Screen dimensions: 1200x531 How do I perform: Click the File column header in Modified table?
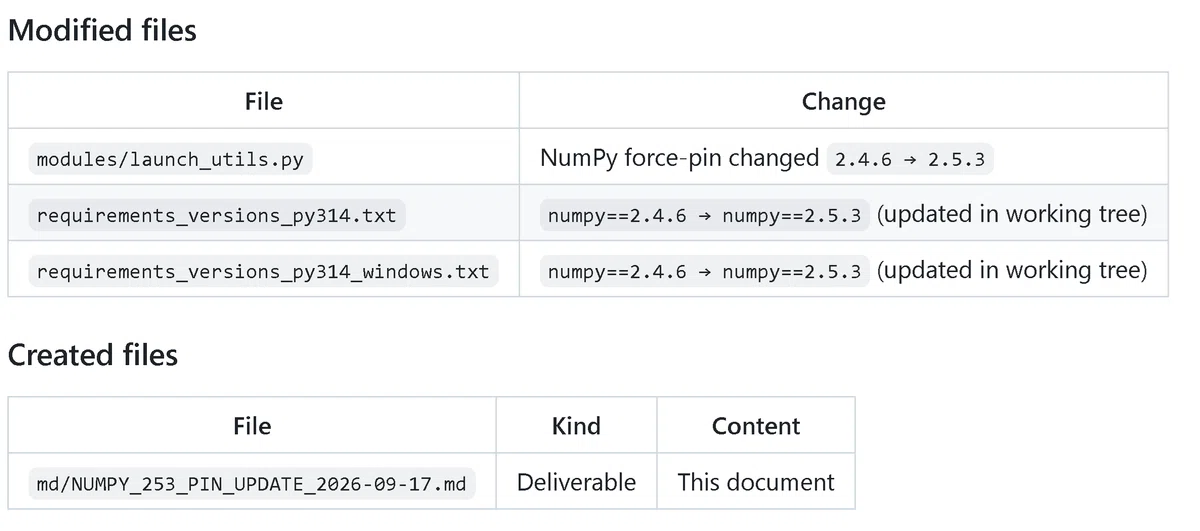coord(264,101)
